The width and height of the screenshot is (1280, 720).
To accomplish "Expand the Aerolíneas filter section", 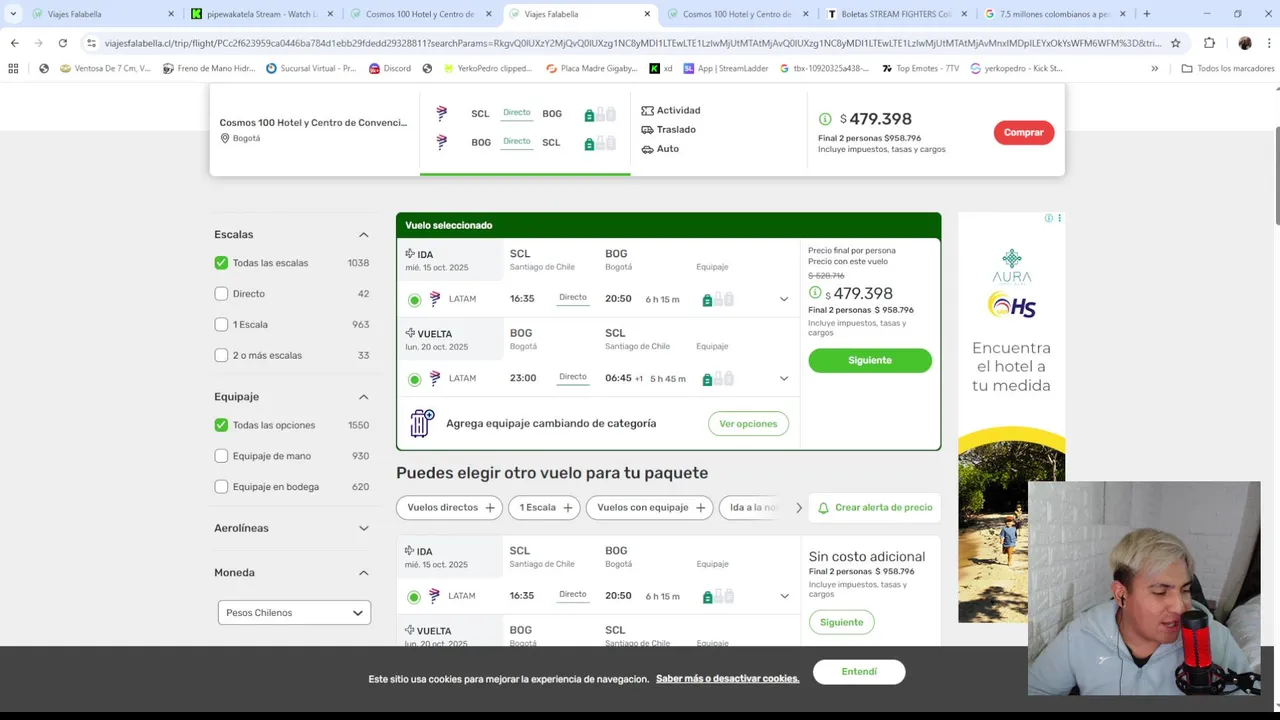I will point(363,528).
